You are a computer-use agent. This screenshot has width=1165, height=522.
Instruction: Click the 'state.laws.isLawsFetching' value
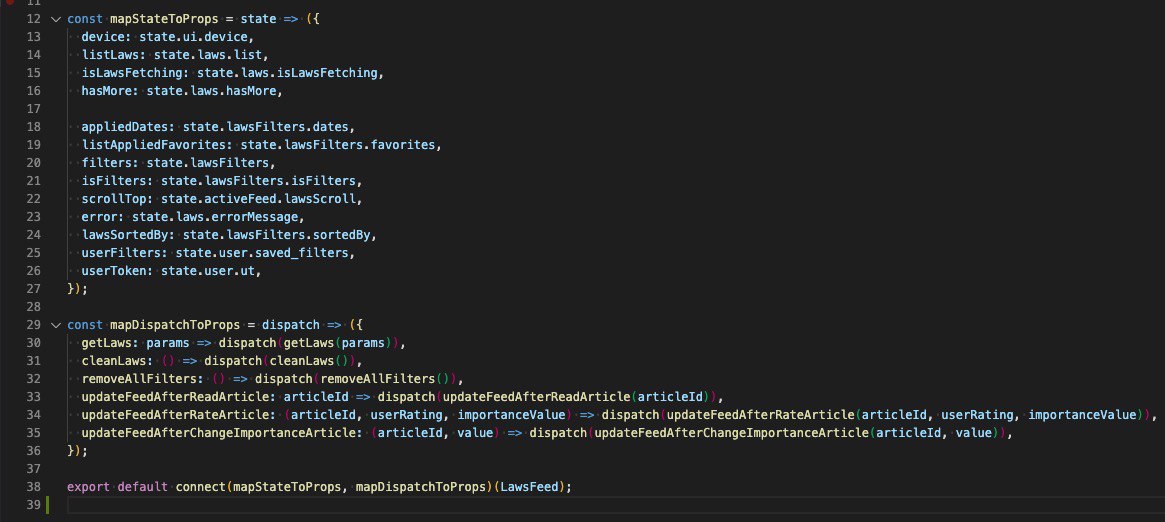[x=288, y=73]
